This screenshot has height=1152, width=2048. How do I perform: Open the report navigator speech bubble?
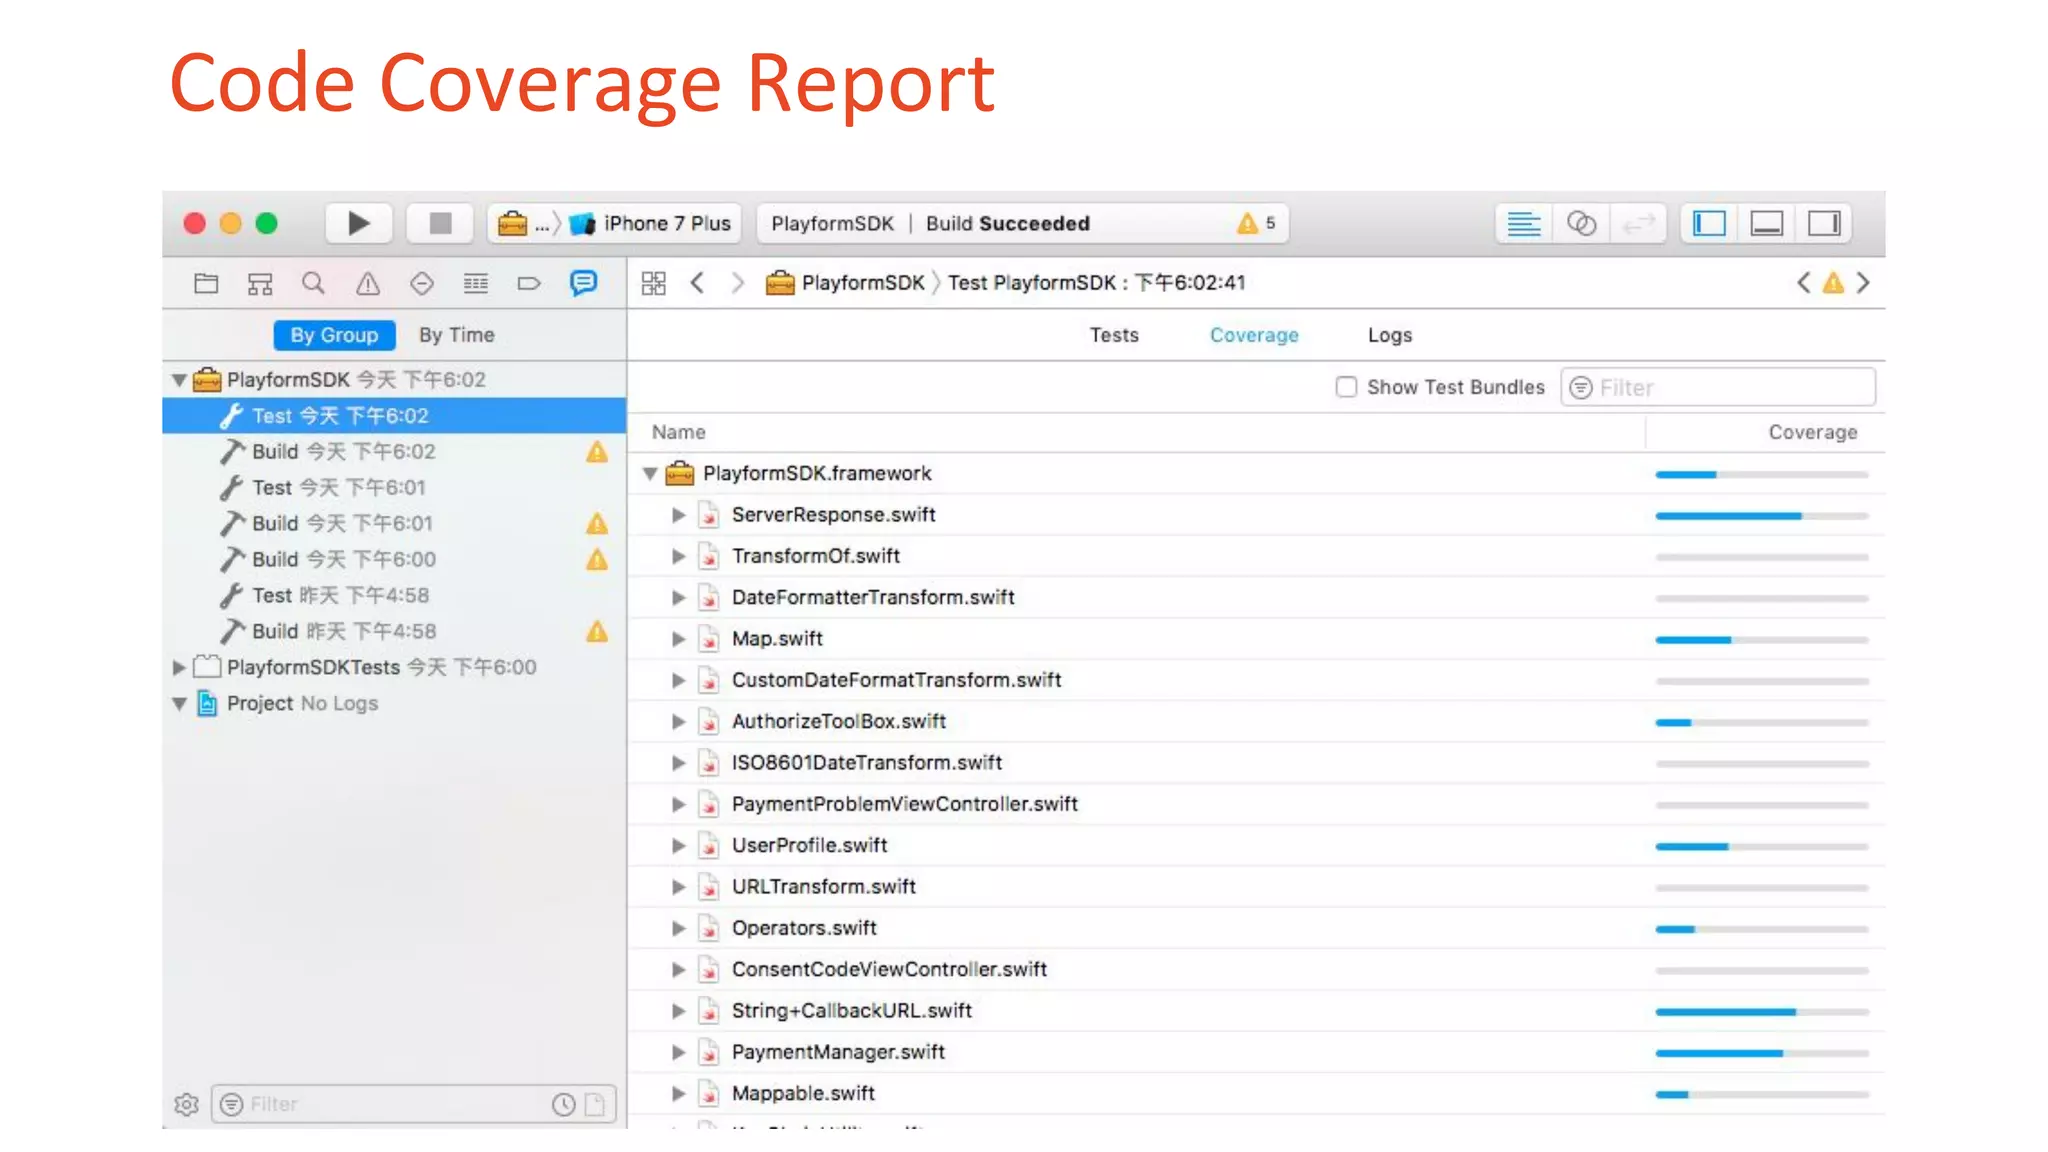tap(583, 283)
